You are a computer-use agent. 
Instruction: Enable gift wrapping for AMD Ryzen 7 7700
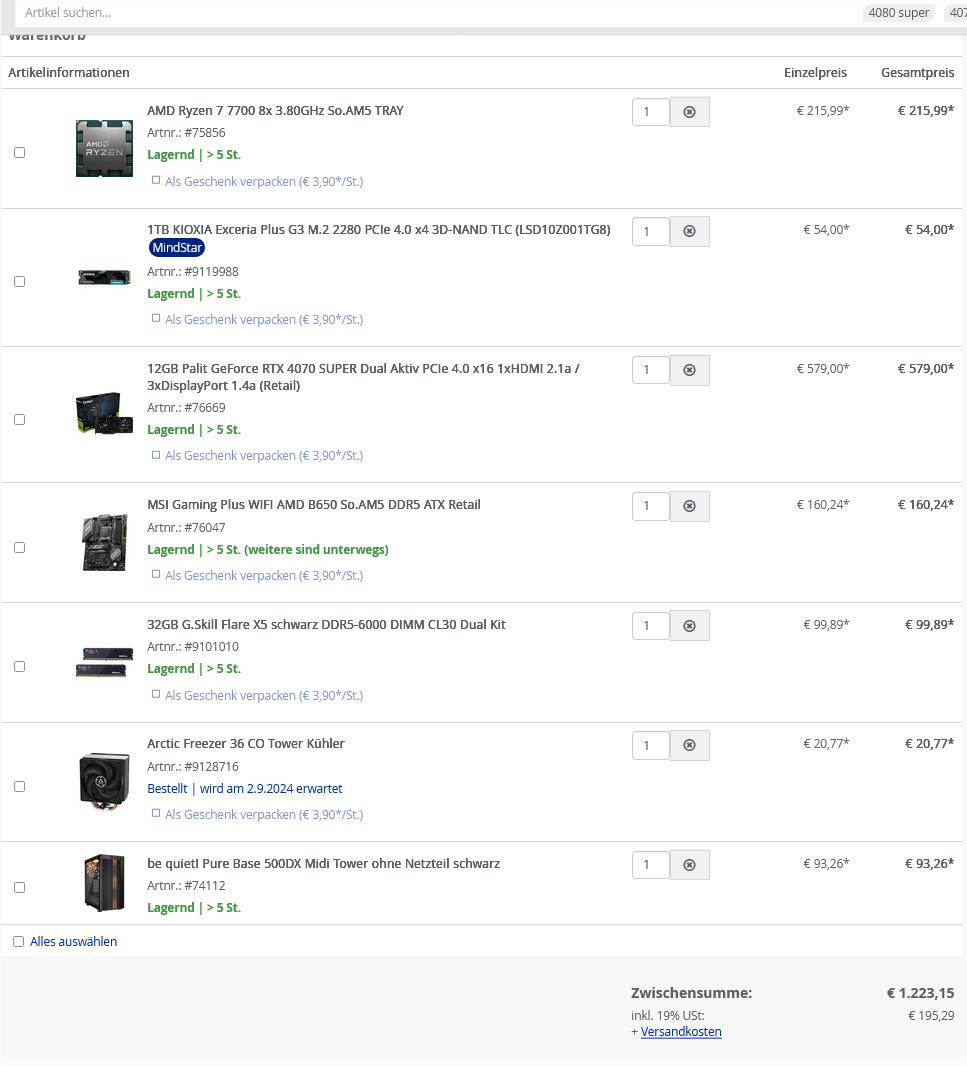pos(156,180)
